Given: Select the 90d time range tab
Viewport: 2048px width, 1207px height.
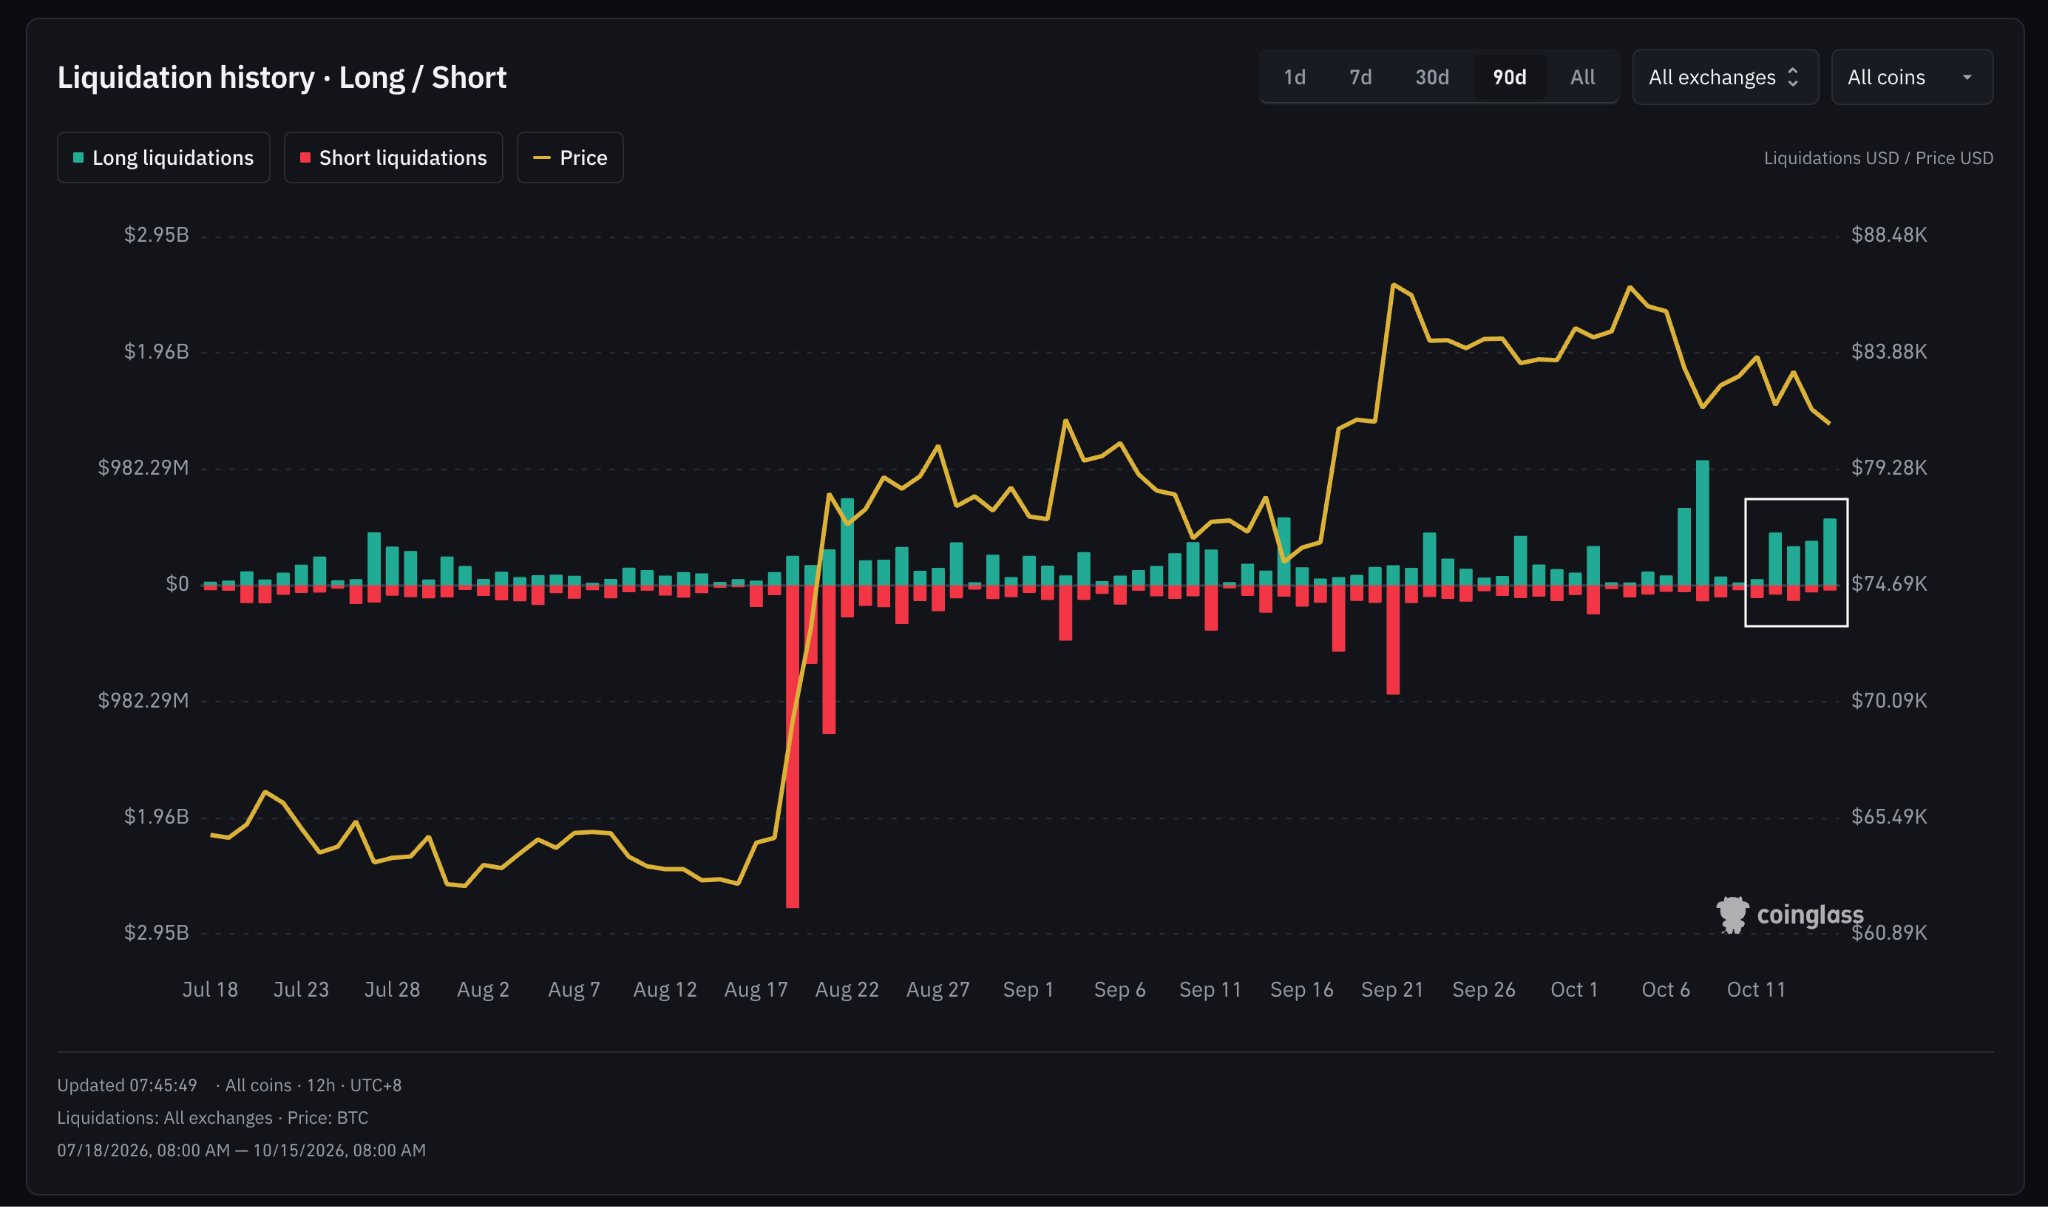Looking at the screenshot, I should click(x=1509, y=77).
